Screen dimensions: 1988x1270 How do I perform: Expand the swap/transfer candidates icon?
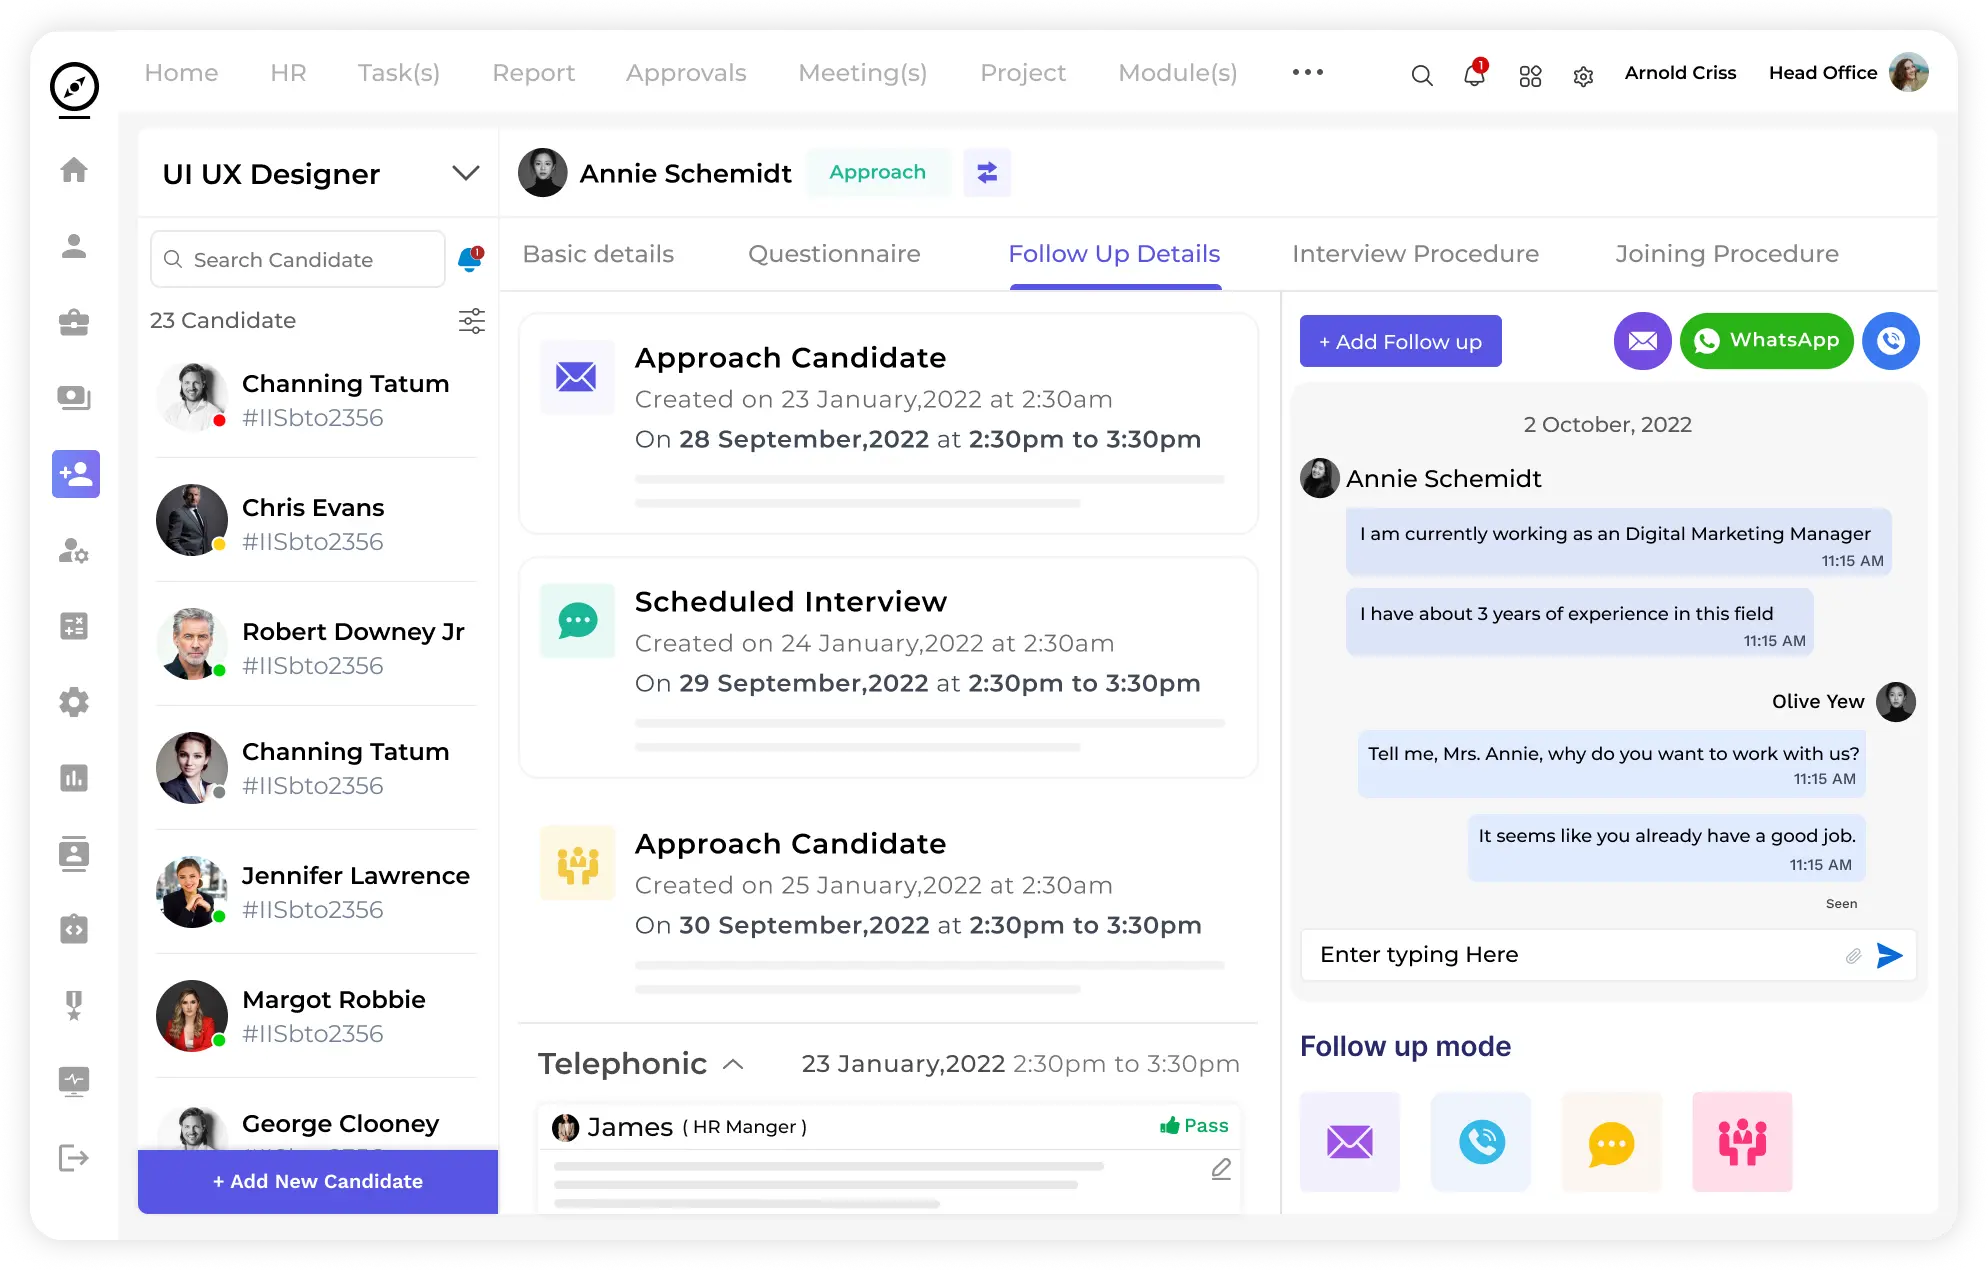[985, 173]
